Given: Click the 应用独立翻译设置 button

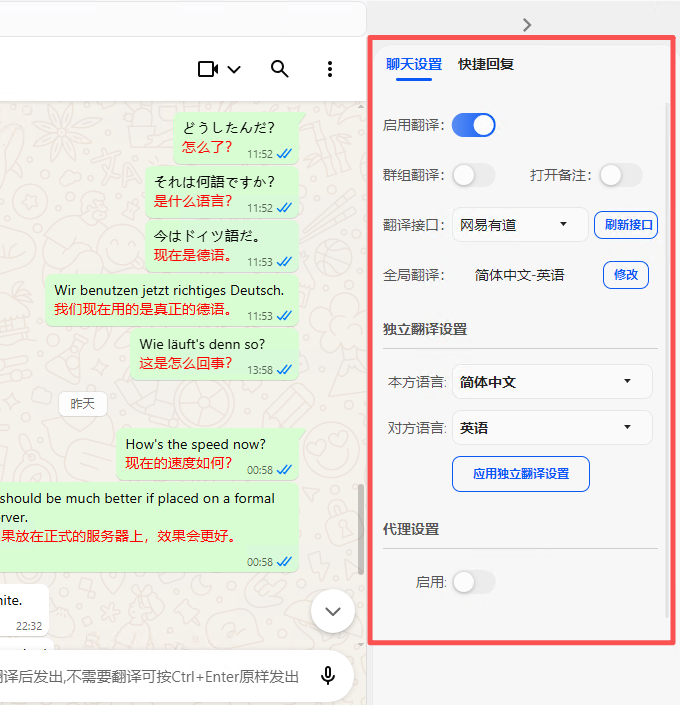Looking at the screenshot, I should [521, 474].
